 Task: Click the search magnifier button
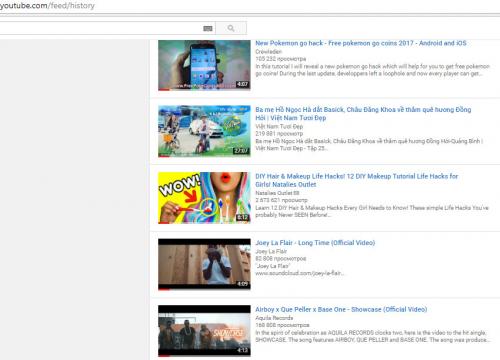point(231,28)
